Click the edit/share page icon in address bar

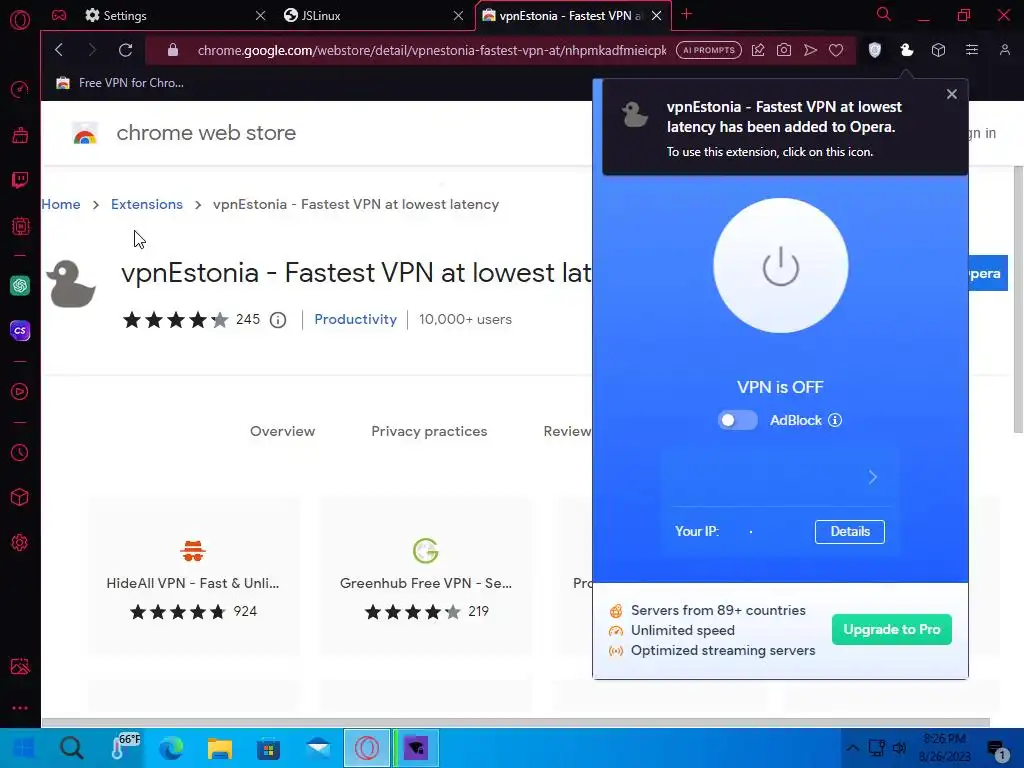pos(758,50)
